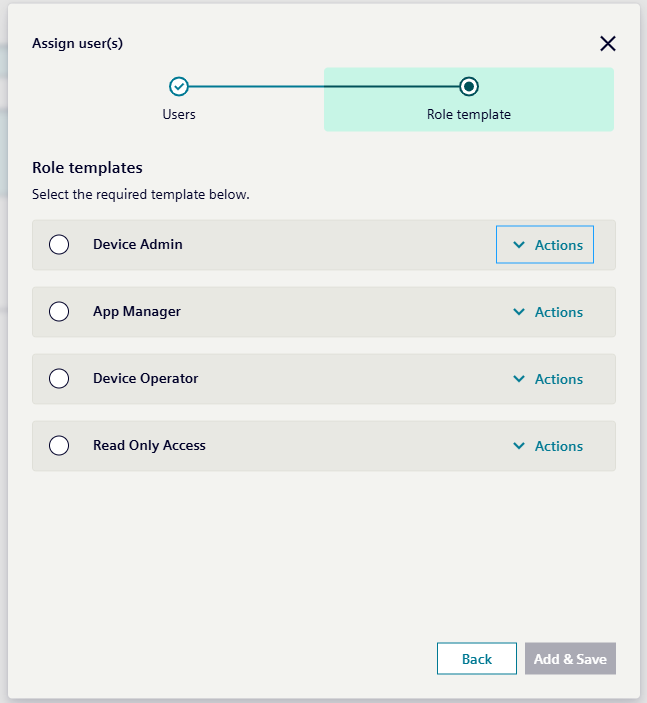Close the Assign user(s) dialog
The image size is (647, 703).
(x=607, y=43)
